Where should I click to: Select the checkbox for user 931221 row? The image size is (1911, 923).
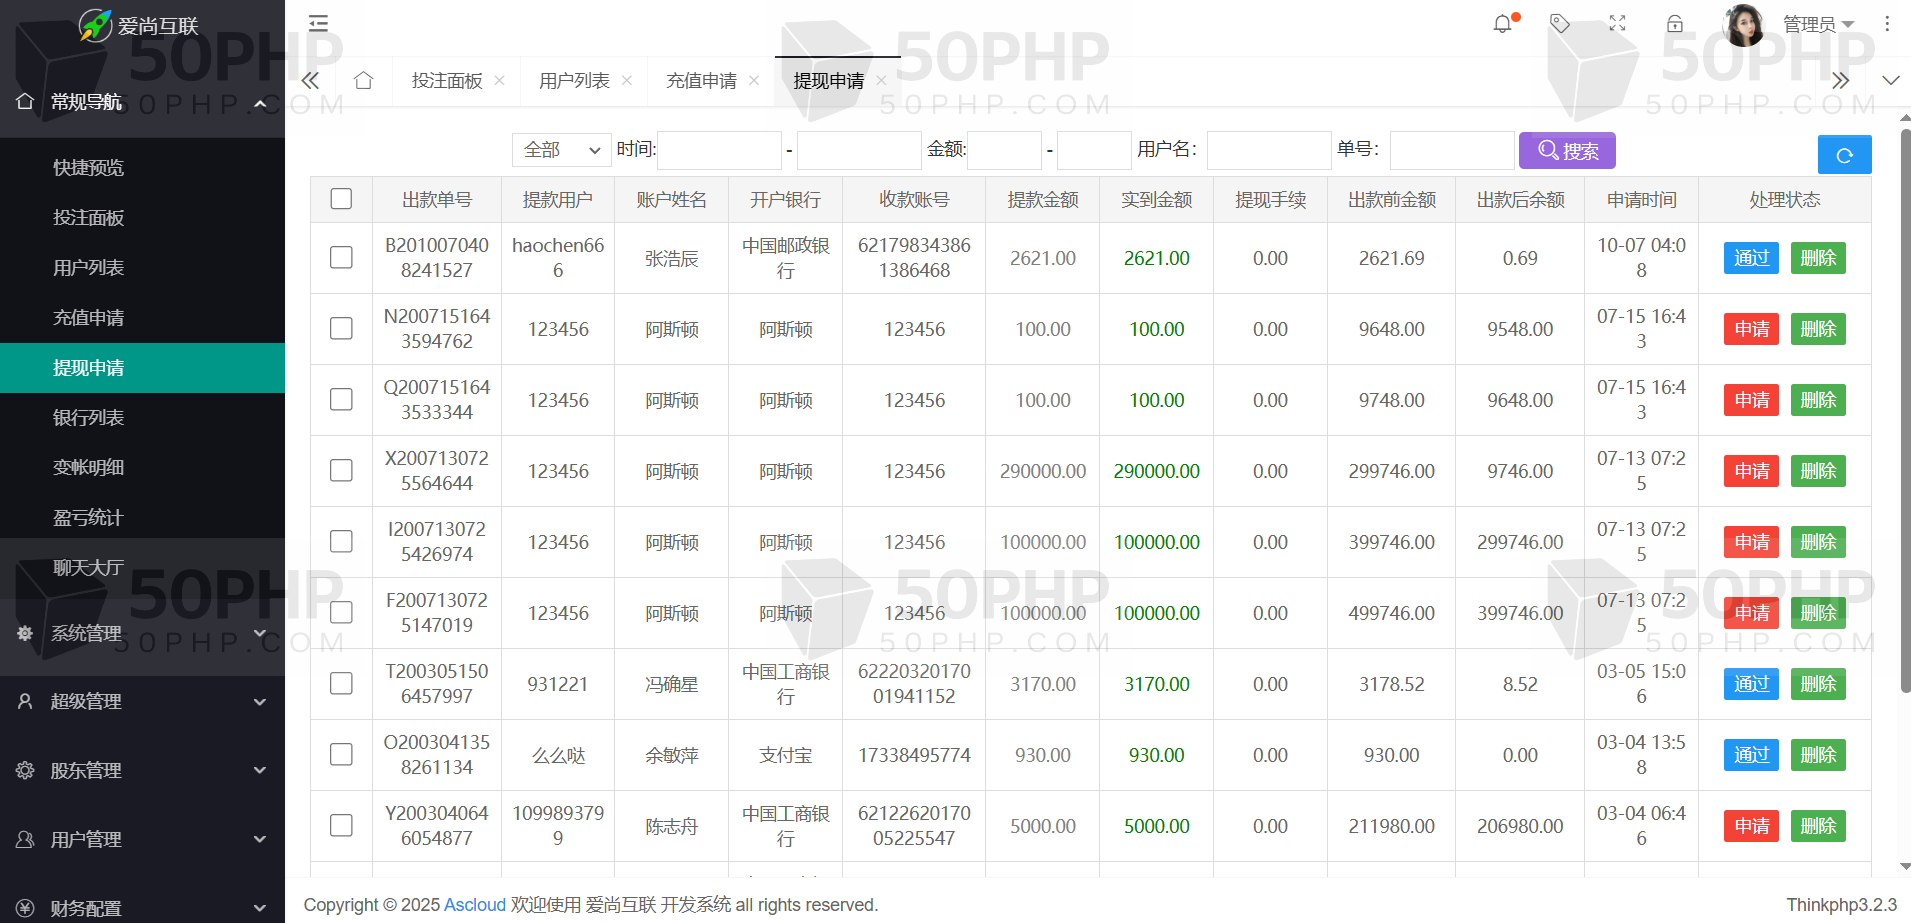(341, 684)
